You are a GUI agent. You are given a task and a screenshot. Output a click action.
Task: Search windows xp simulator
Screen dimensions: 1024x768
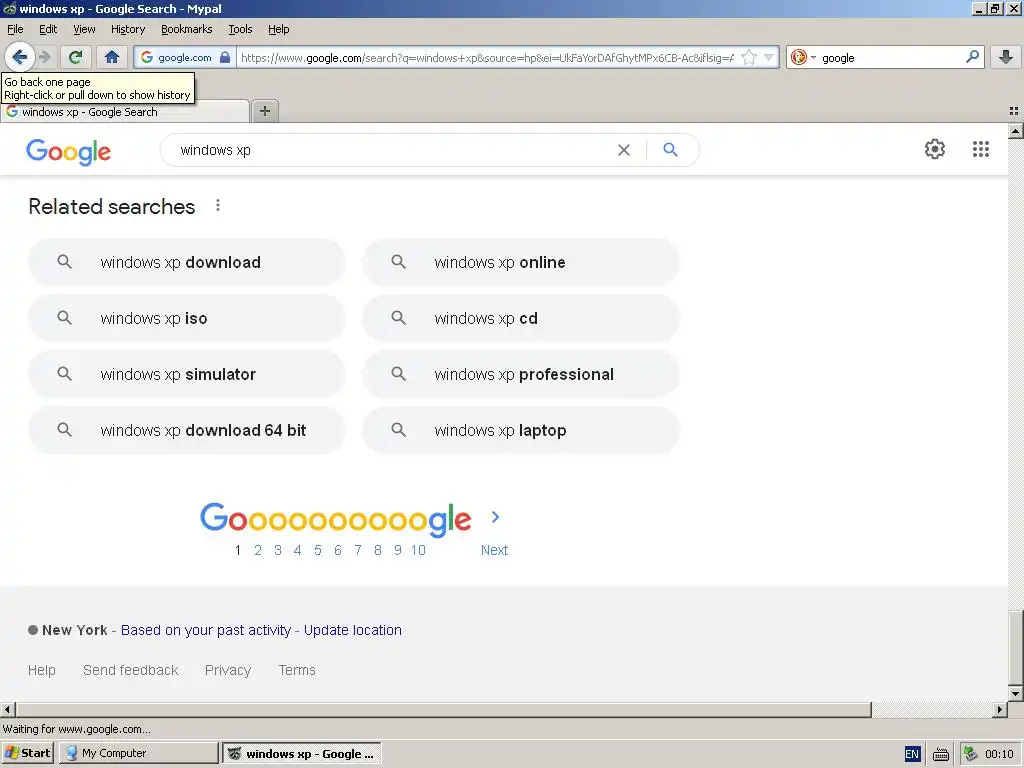(187, 374)
